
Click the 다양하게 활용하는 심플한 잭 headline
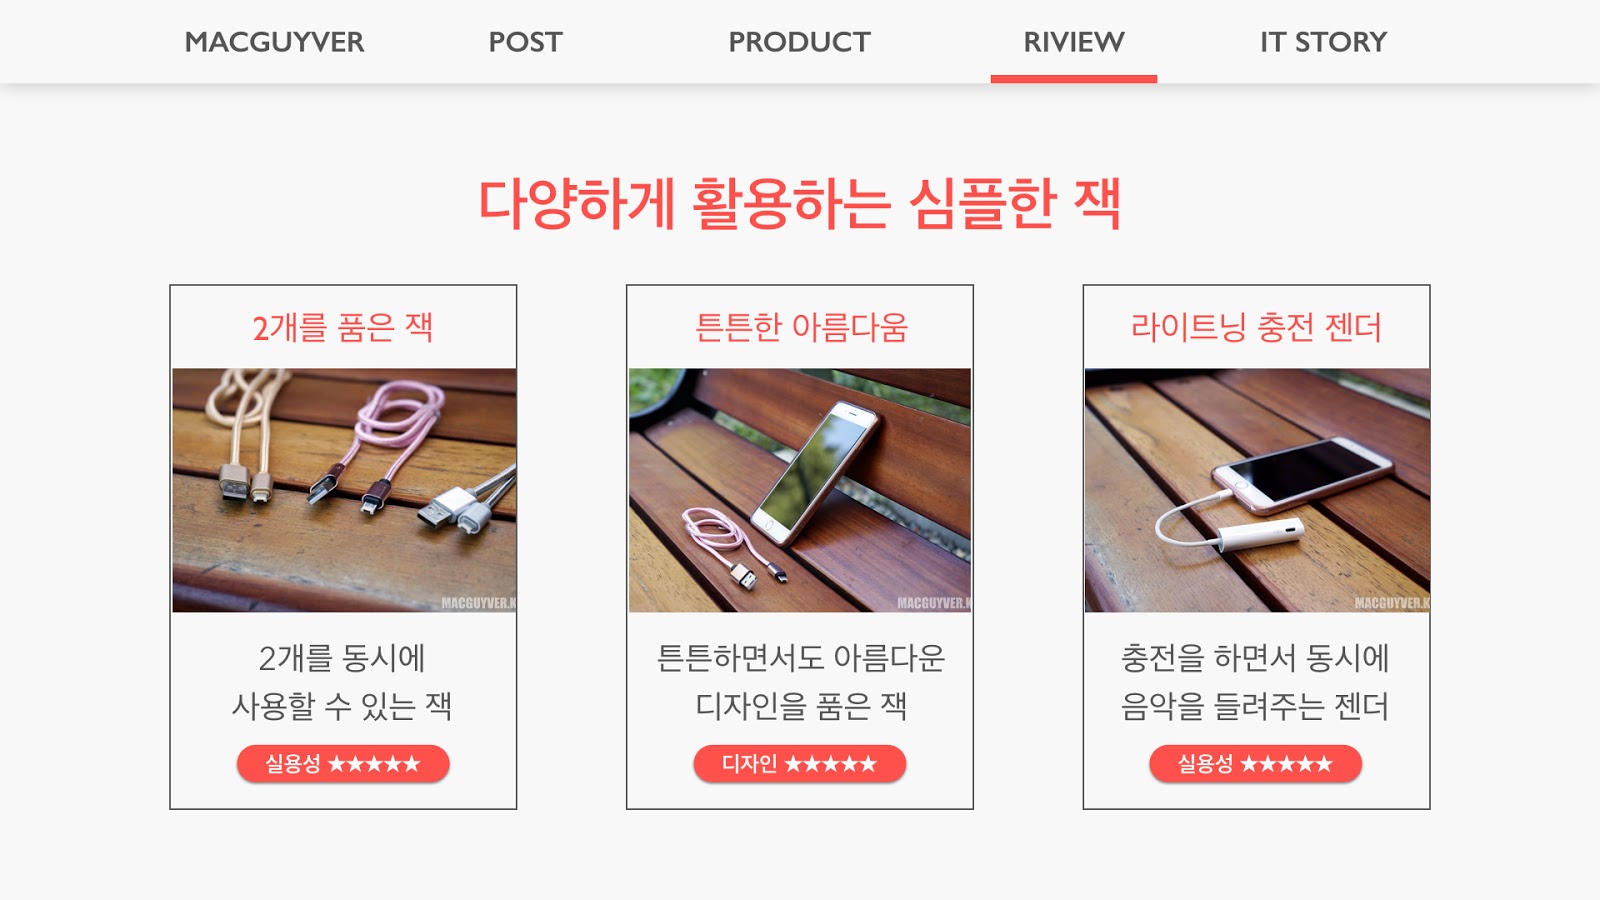799,204
